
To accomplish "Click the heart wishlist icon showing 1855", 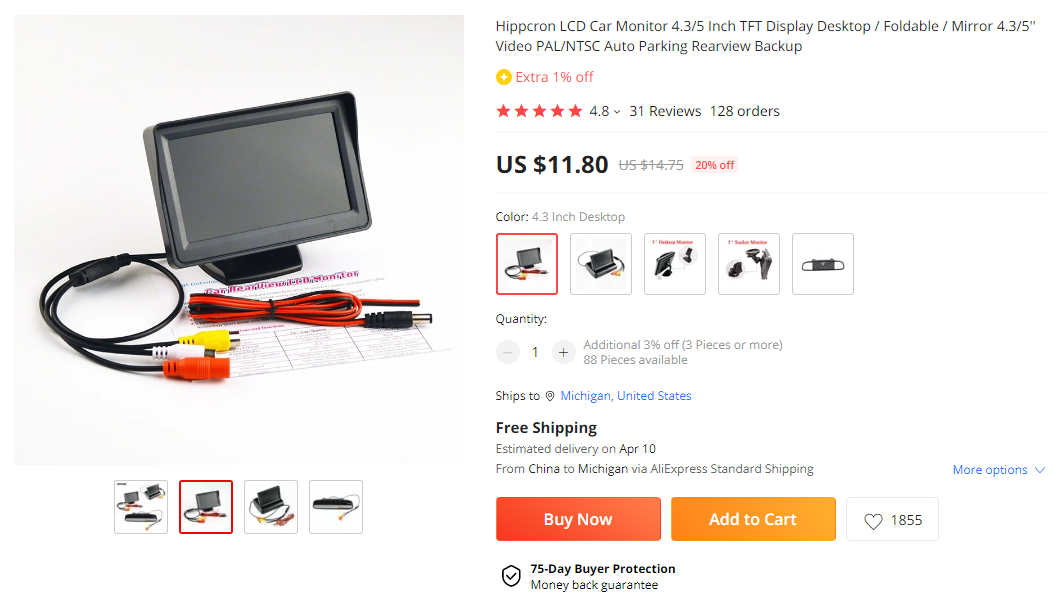I will [873, 521].
